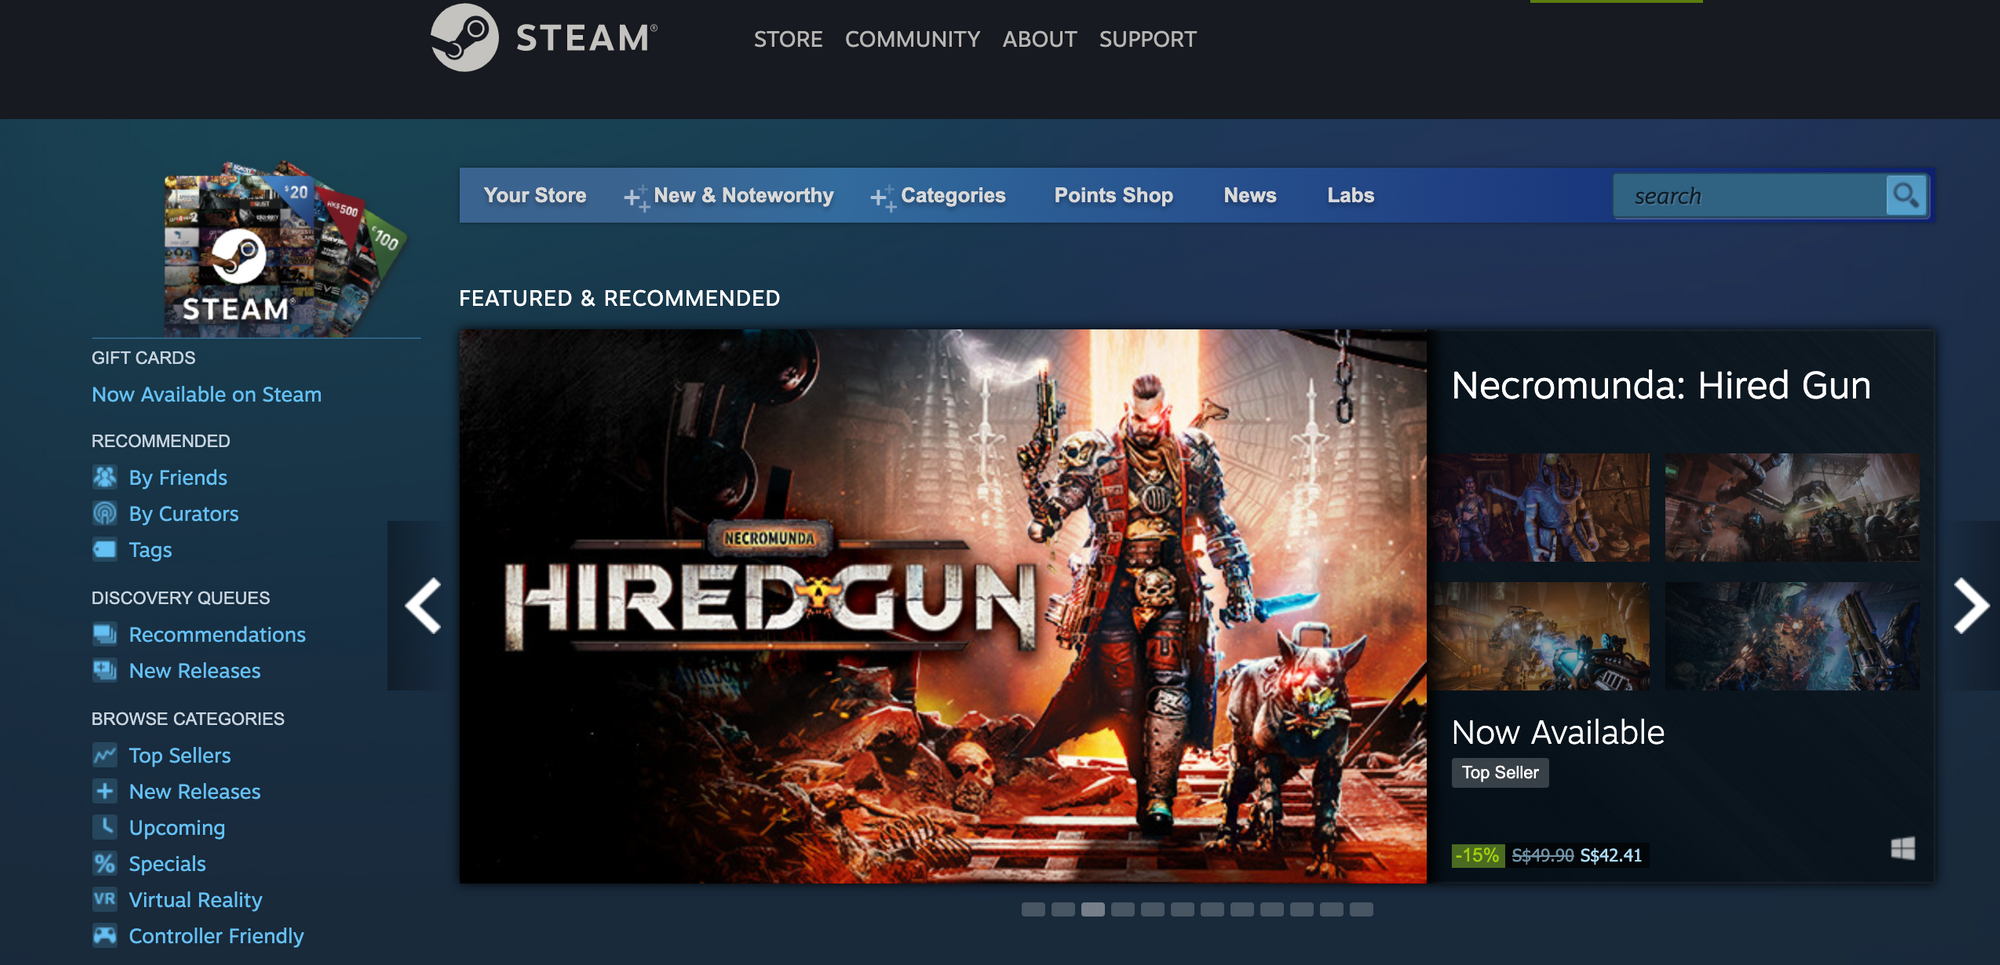This screenshot has height=965, width=2000.
Task: Open the Virtual Reality category link
Action: pyautogui.click(x=196, y=900)
